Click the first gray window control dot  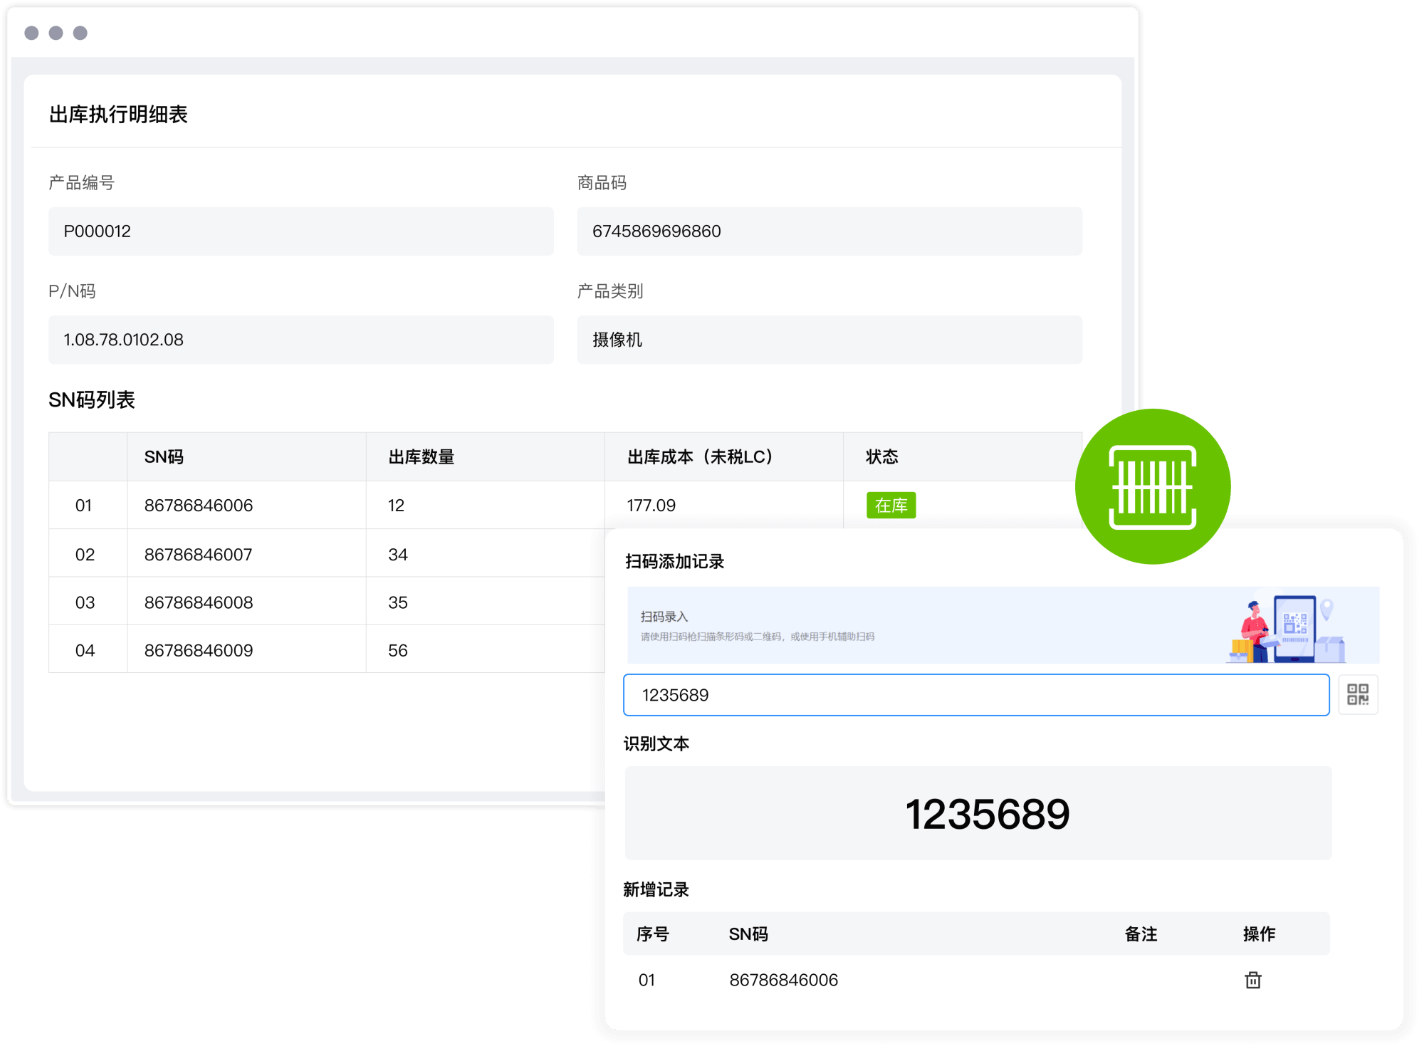32,33
